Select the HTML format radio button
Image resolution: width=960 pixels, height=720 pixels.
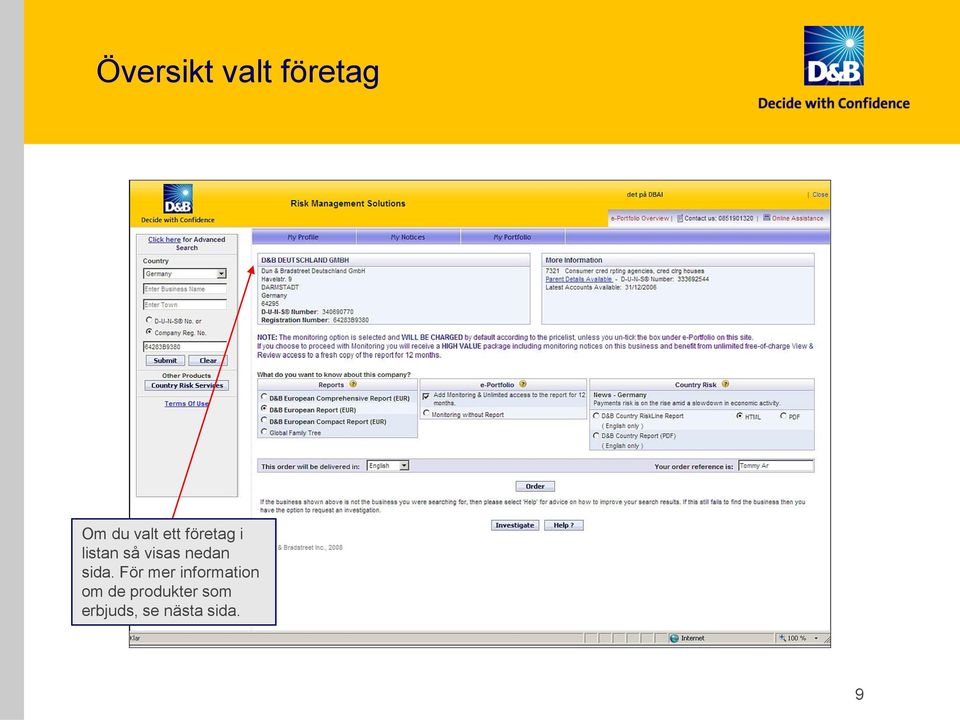pyautogui.click(x=740, y=416)
